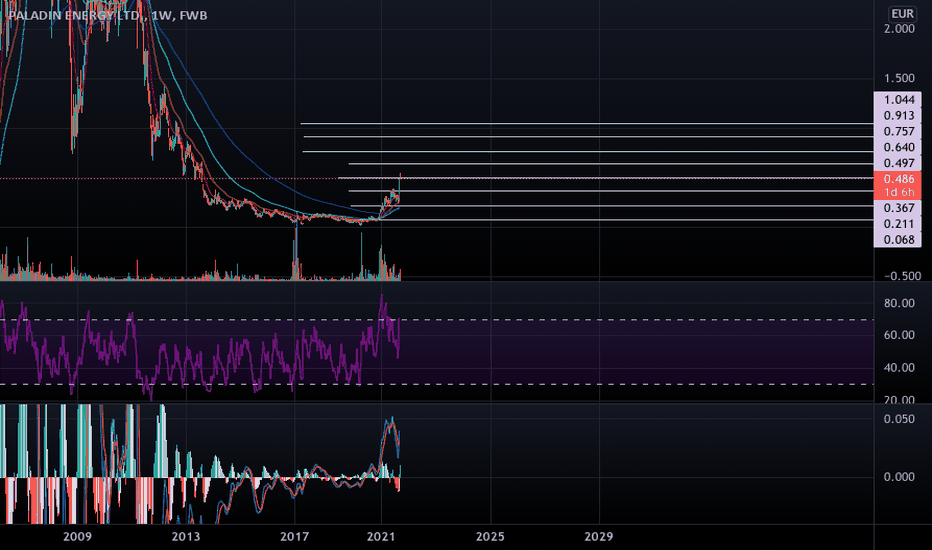Select the 0.367 level price label
Screen dimensions: 932x550
click(898, 208)
